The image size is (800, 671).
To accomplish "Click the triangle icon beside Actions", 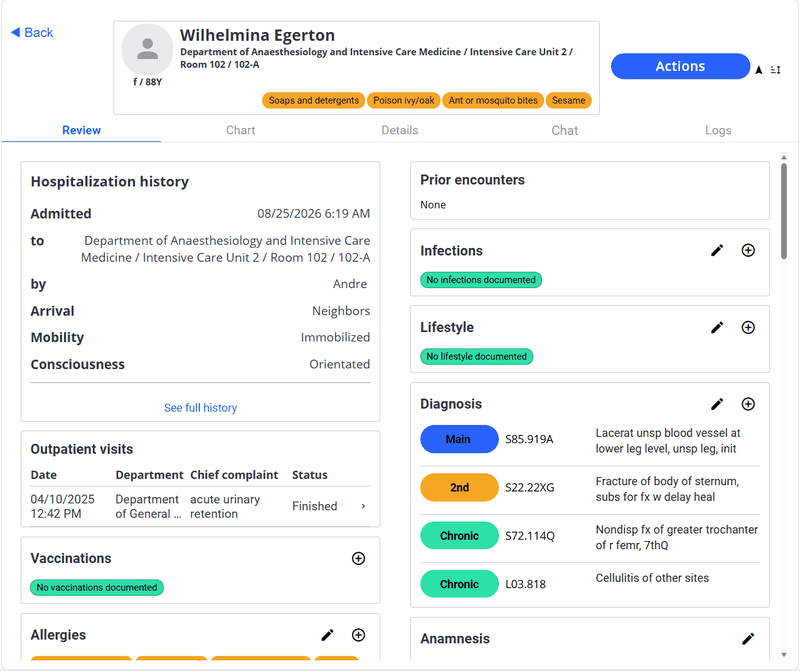I will coord(759,70).
